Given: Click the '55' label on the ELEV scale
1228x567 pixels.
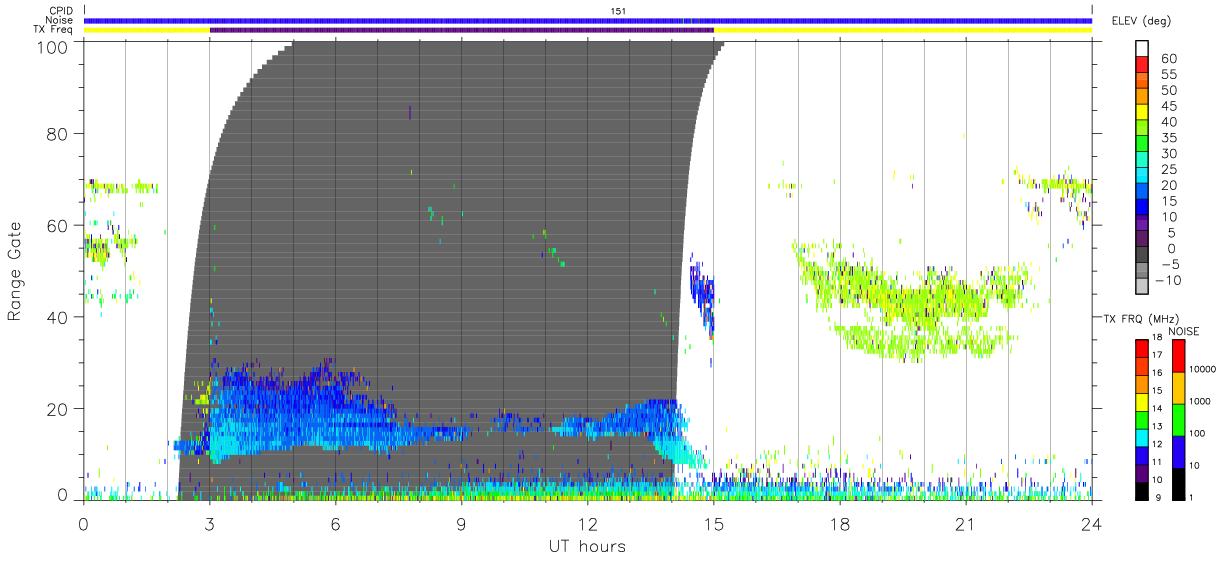Looking at the screenshot, I should pos(1167,75).
